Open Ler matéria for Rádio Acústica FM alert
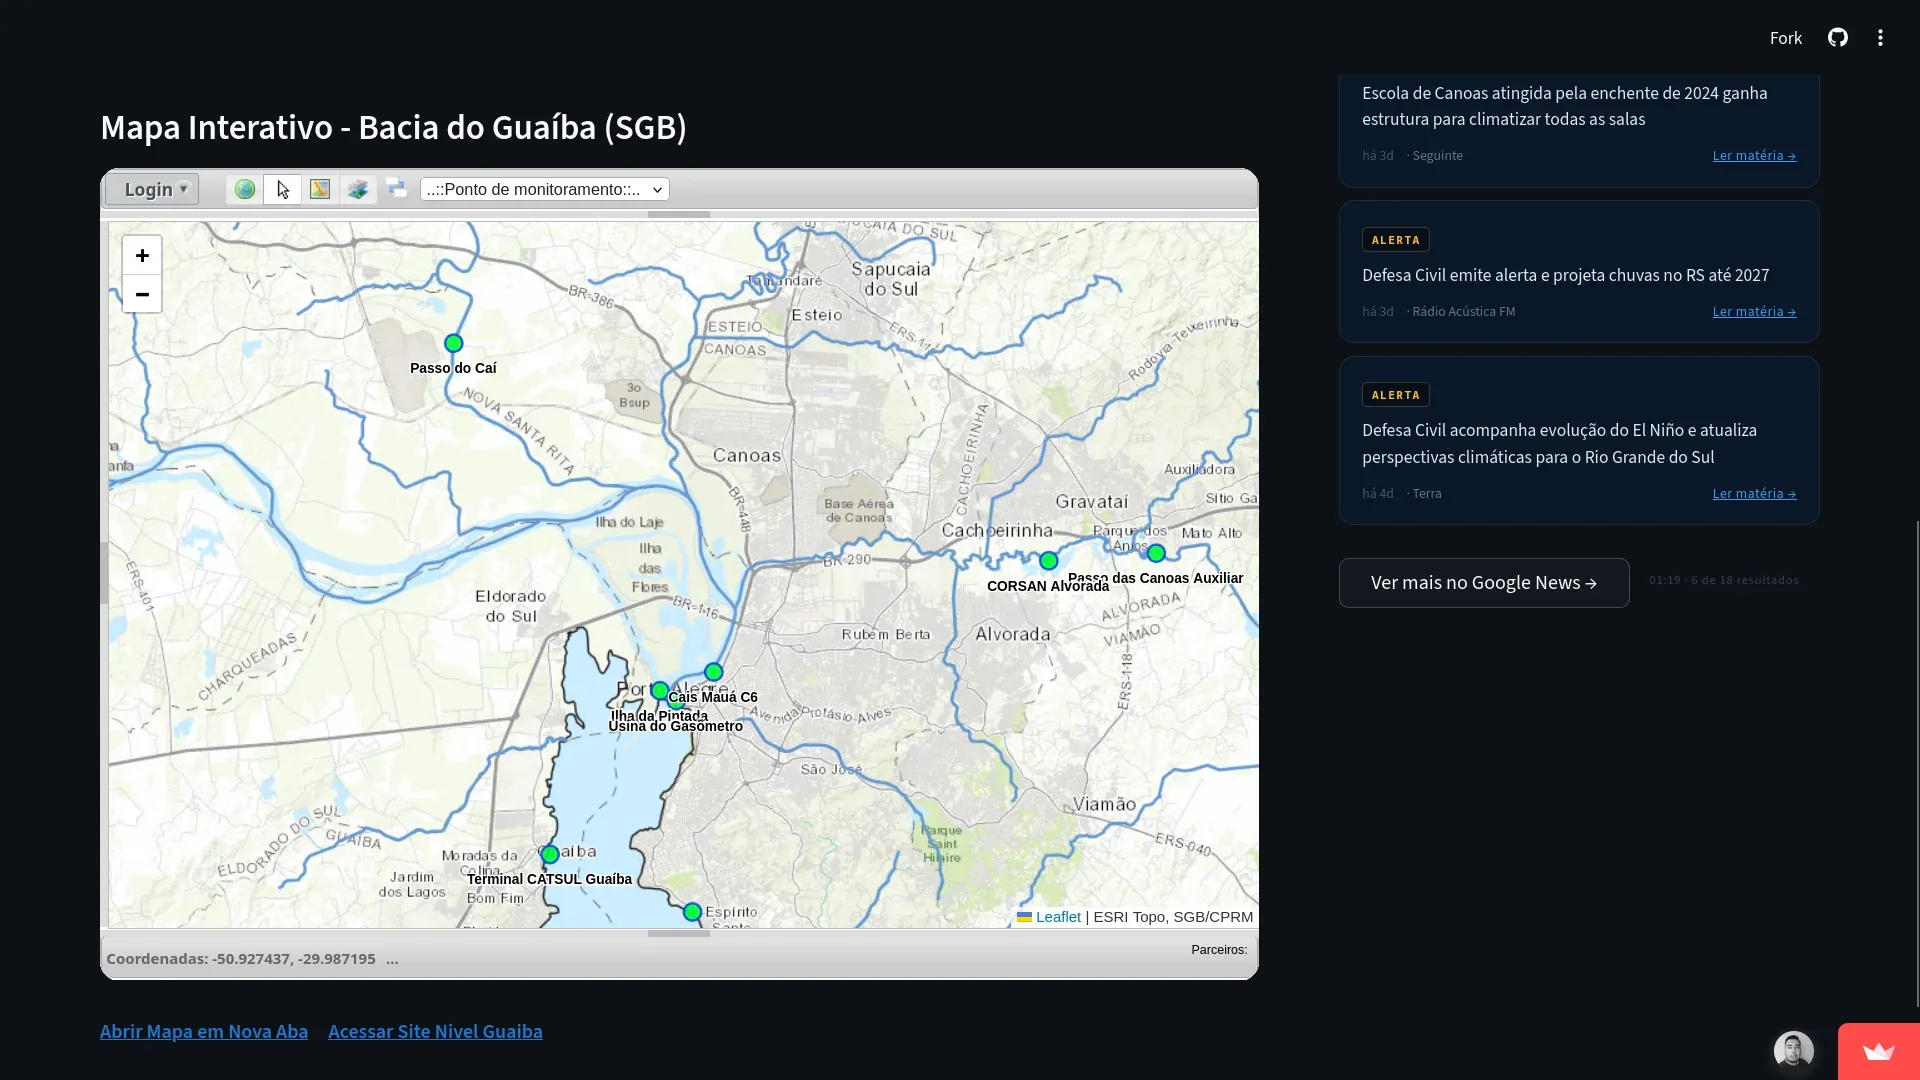This screenshot has height=1080, width=1920. click(1754, 312)
